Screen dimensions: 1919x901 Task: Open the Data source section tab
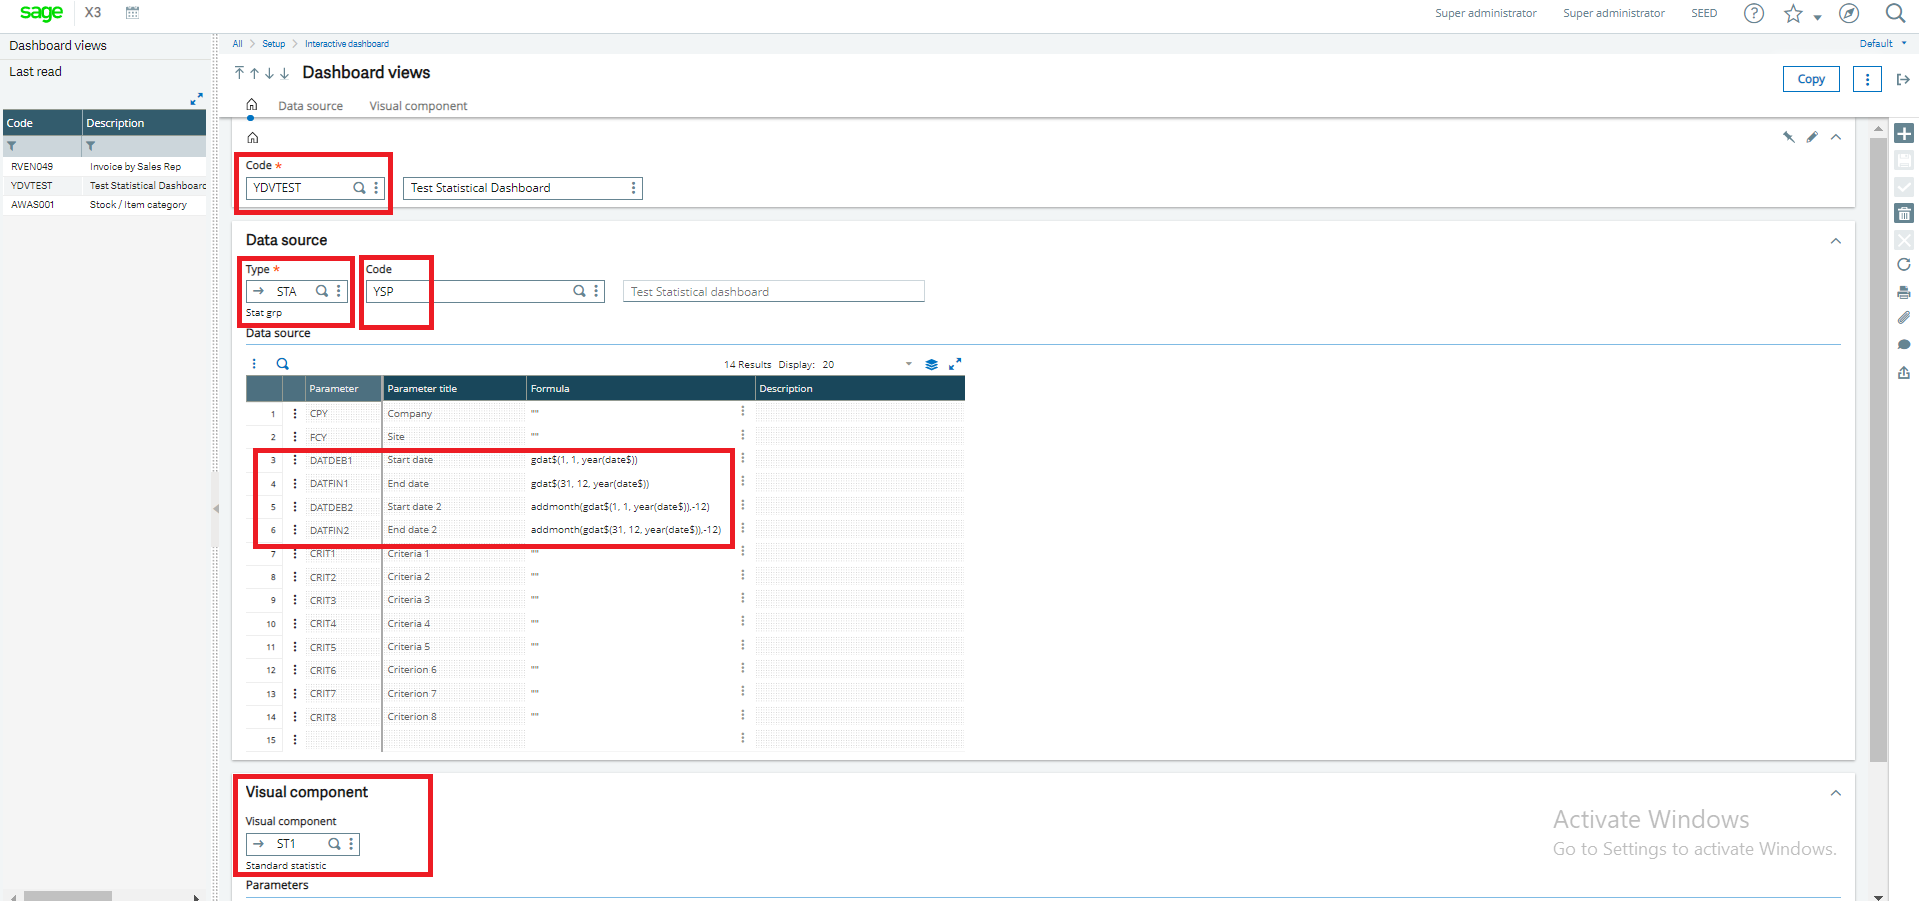[310, 106]
